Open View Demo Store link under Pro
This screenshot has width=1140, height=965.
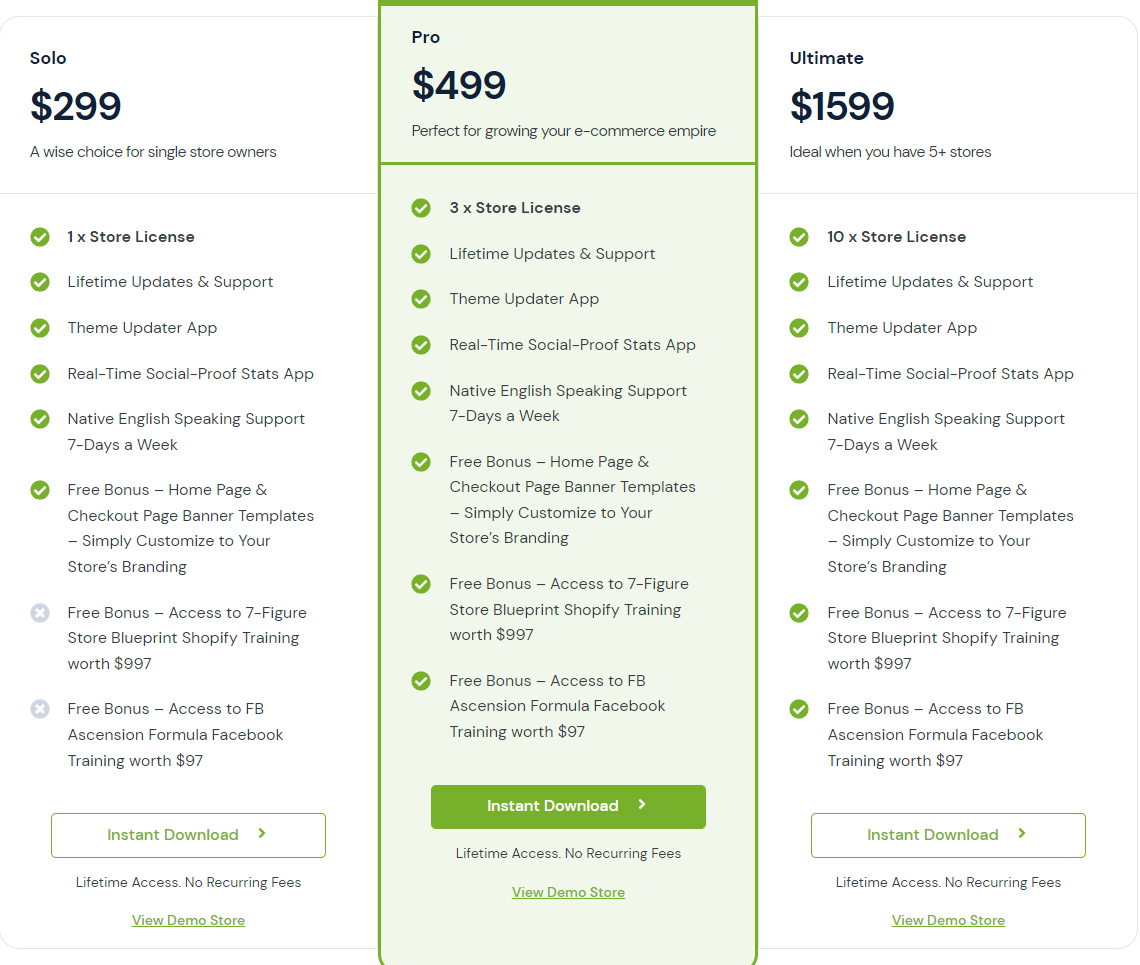568,892
